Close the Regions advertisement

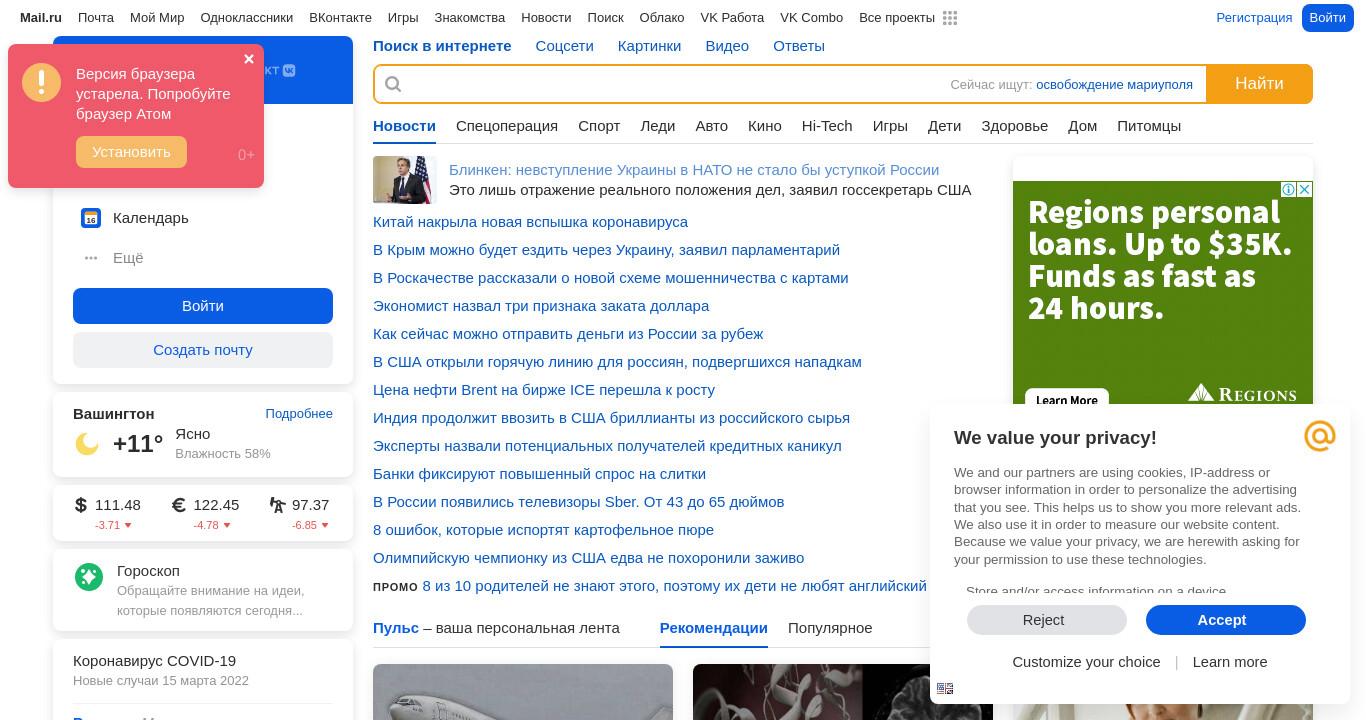tap(1305, 190)
